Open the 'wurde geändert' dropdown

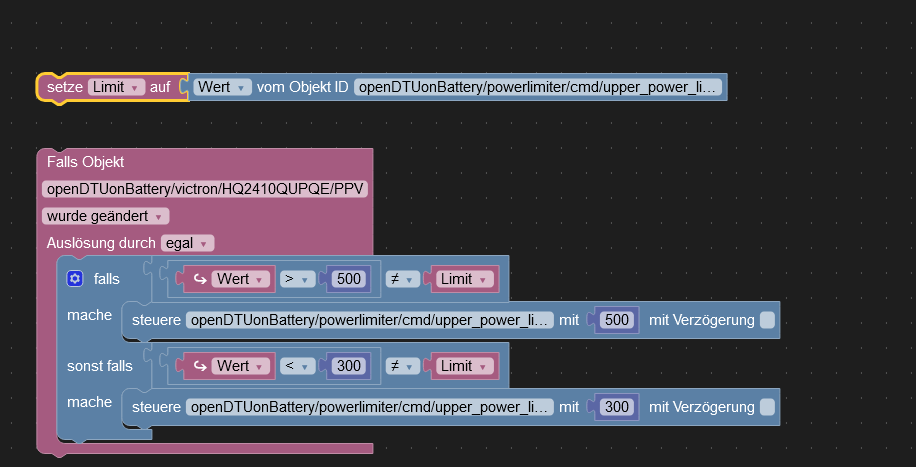(106, 216)
